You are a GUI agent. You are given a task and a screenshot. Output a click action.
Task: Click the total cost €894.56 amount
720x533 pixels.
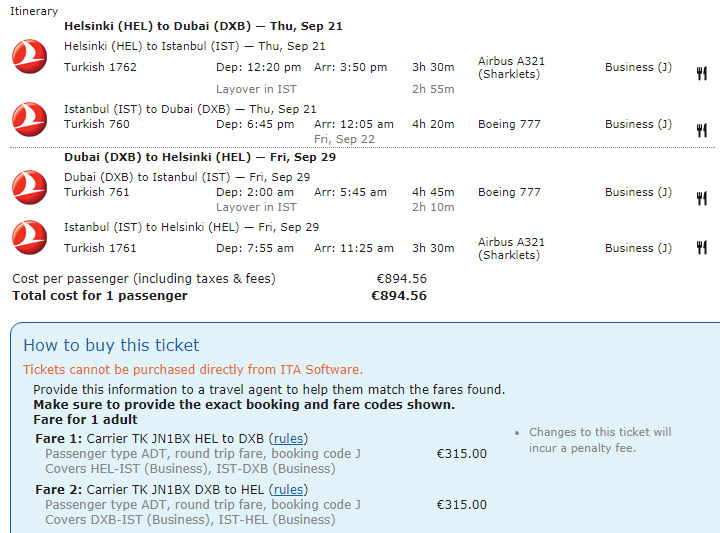point(399,296)
